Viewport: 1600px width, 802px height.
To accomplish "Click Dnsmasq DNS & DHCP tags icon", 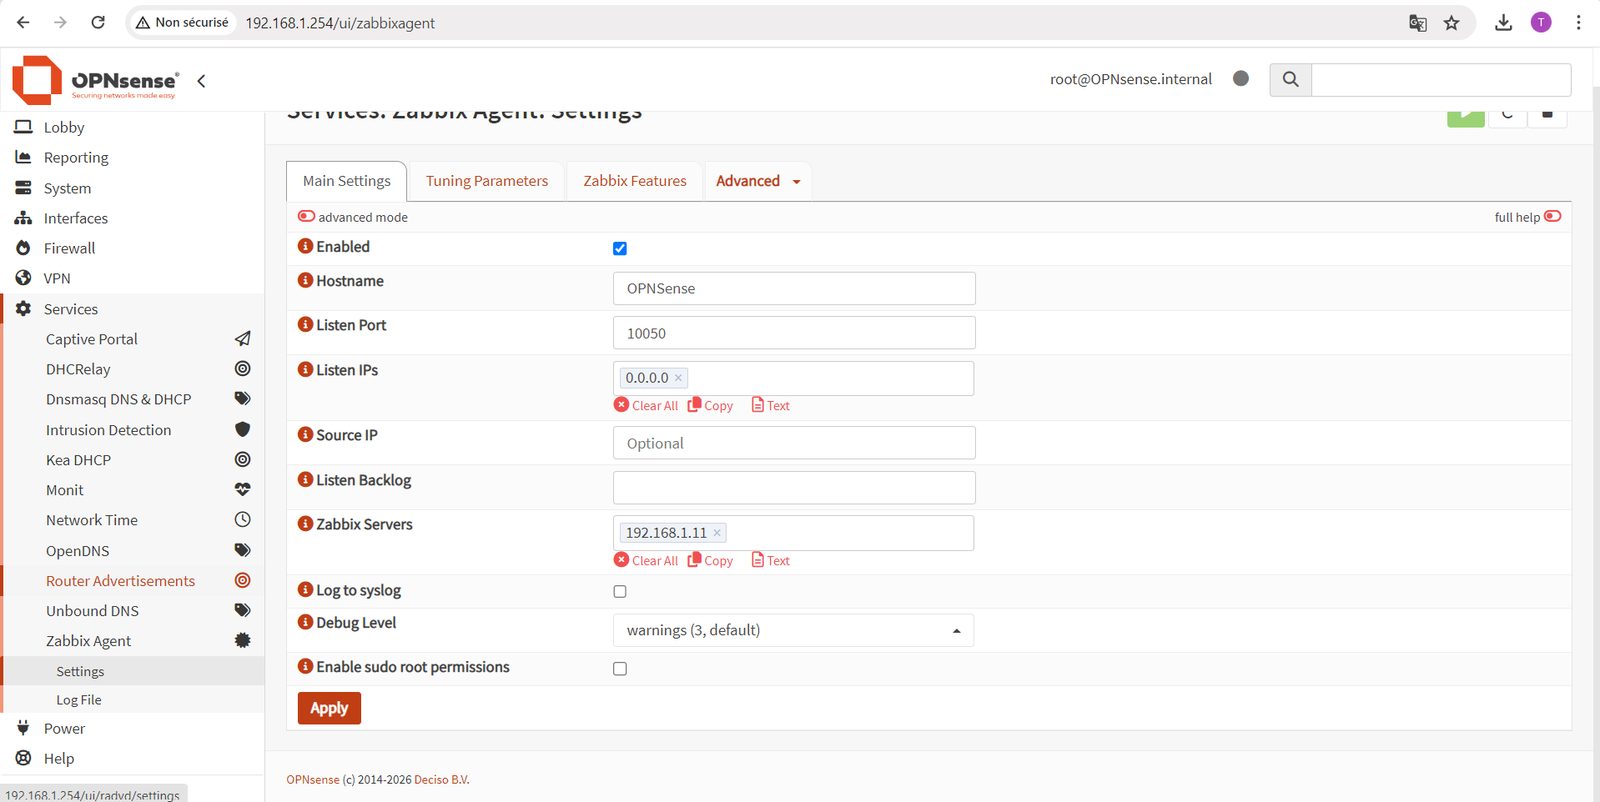I will point(242,399).
